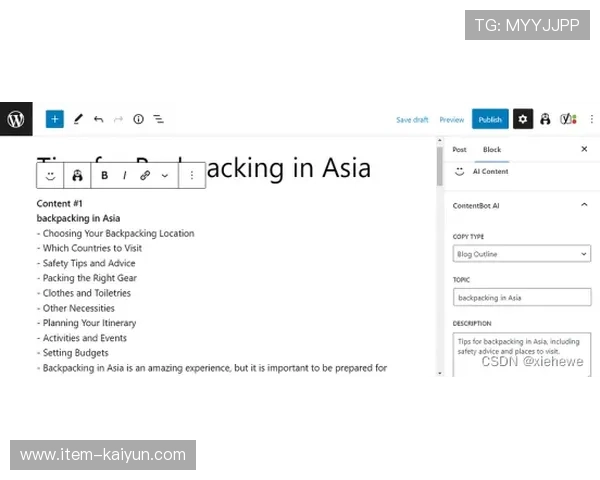
Task: Click the Topic input field
Action: click(x=522, y=297)
